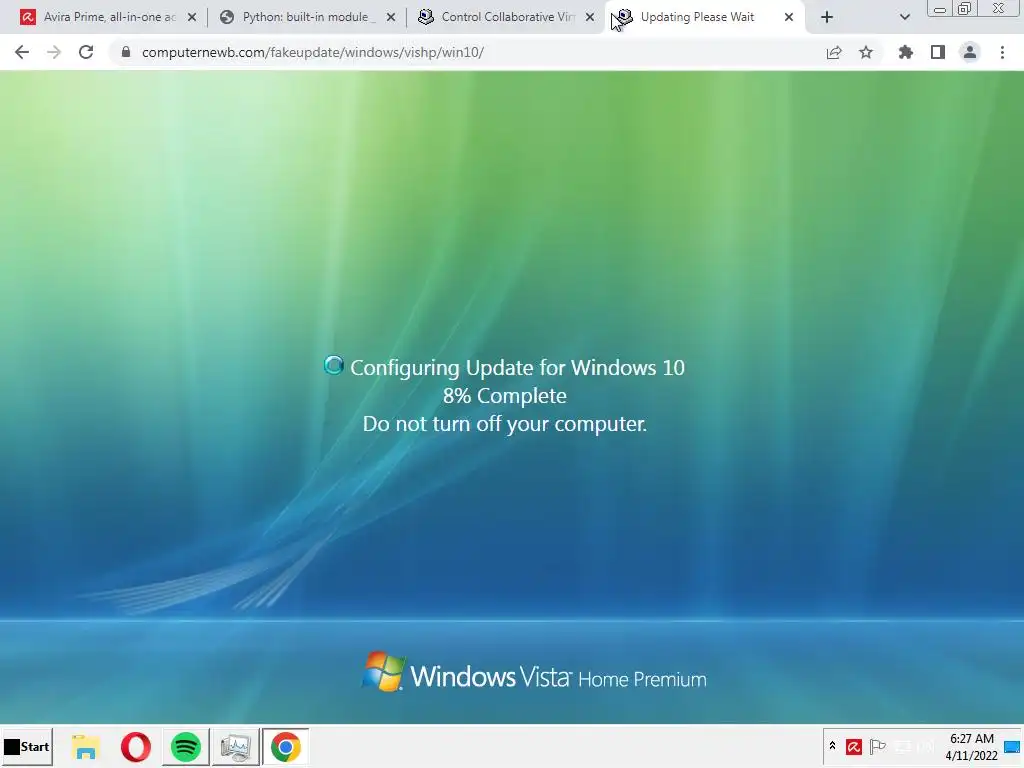Open Action Center flag icon
1024x768 pixels.
point(878,746)
